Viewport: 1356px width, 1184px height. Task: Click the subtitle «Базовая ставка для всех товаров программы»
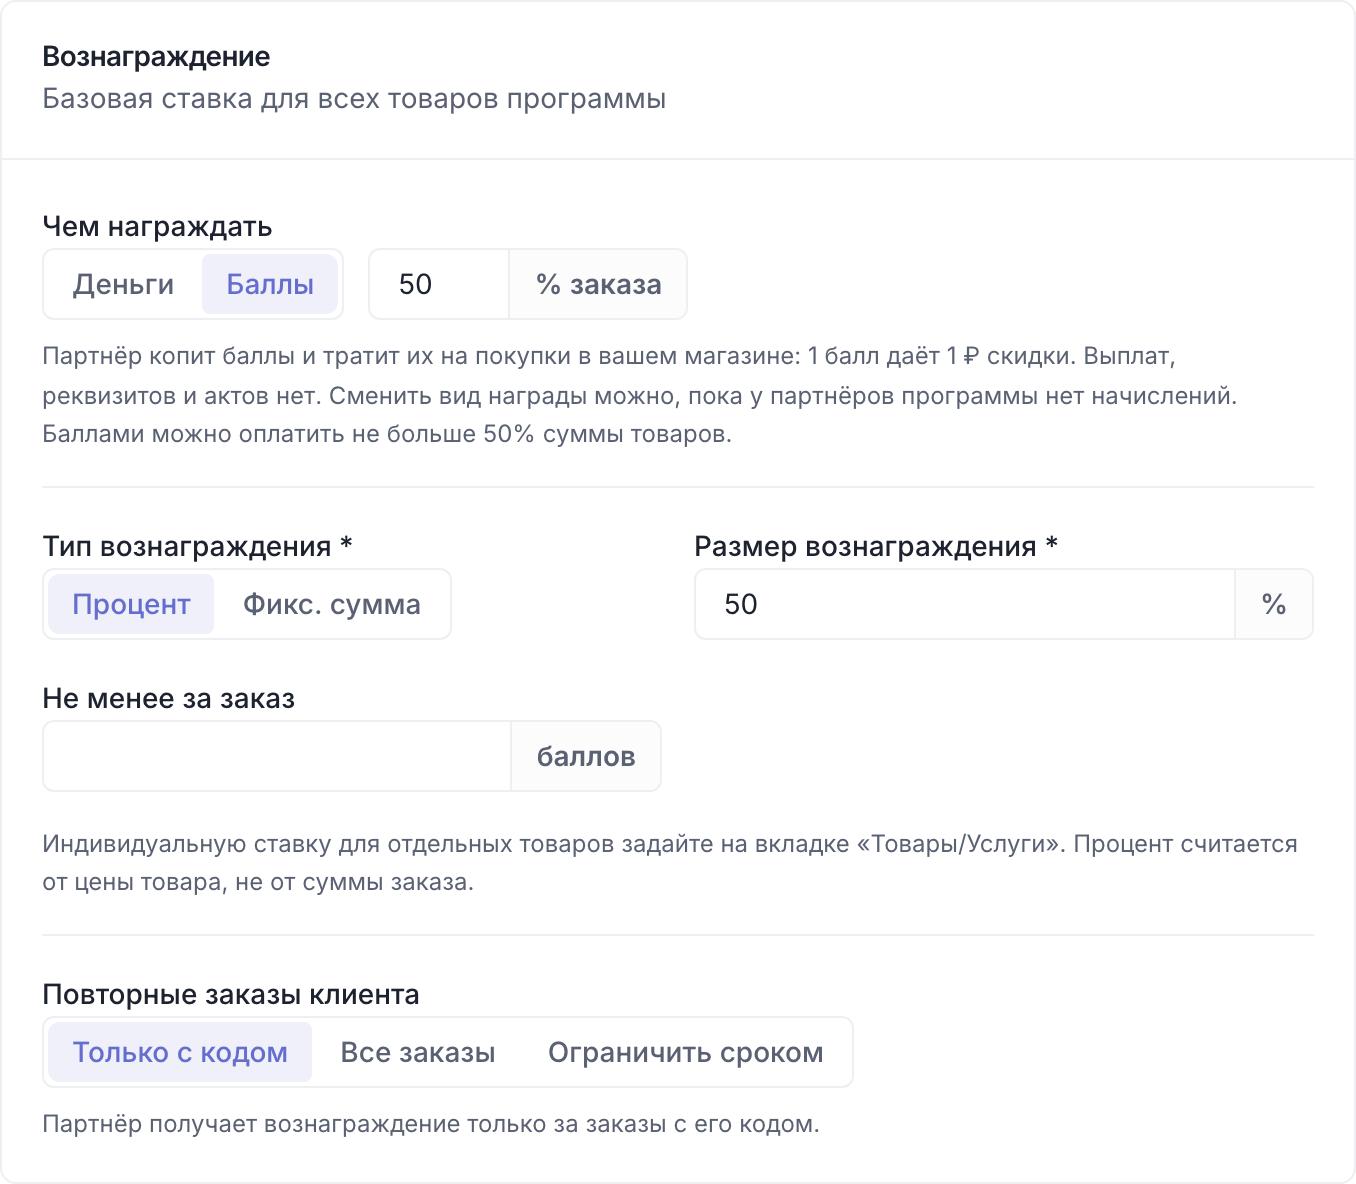click(354, 99)
